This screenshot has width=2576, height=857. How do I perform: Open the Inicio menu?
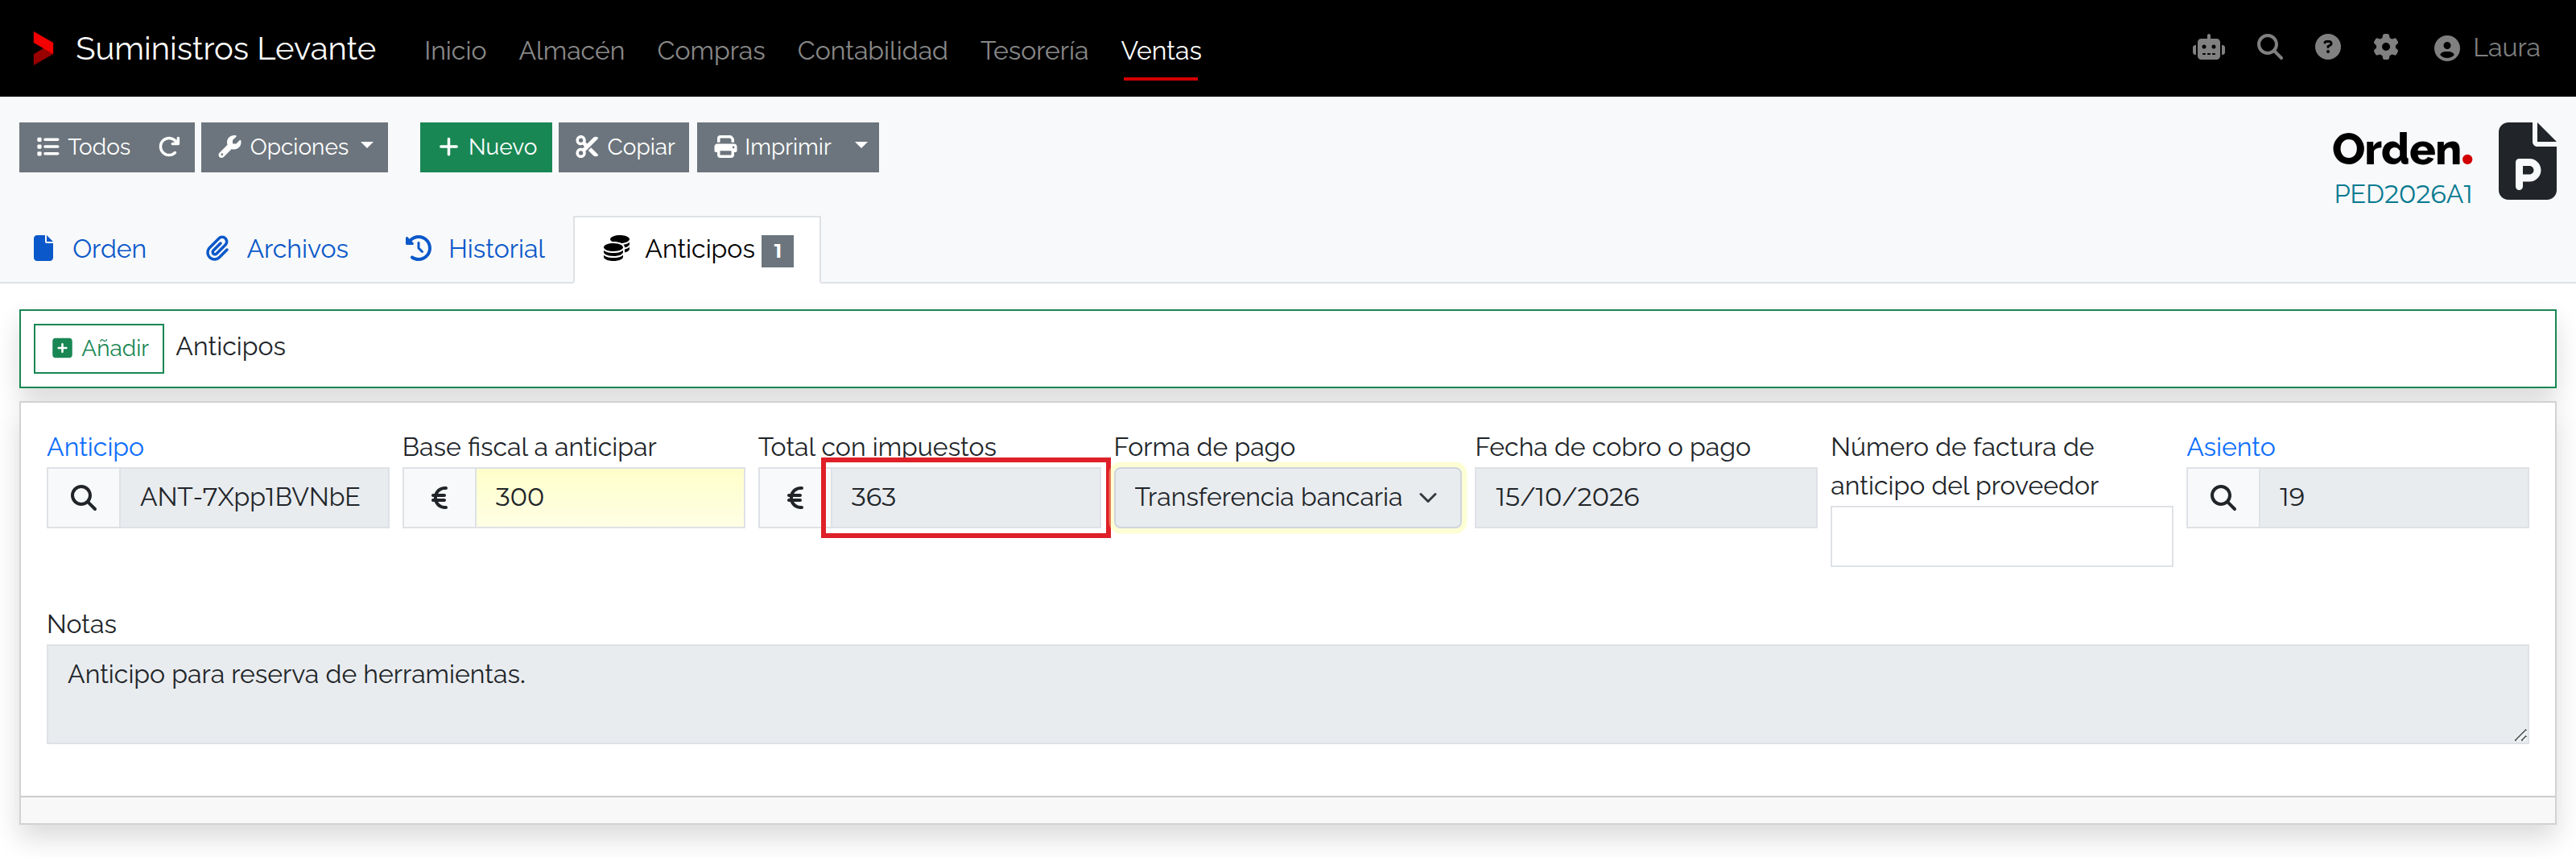[x=455, y=50]
